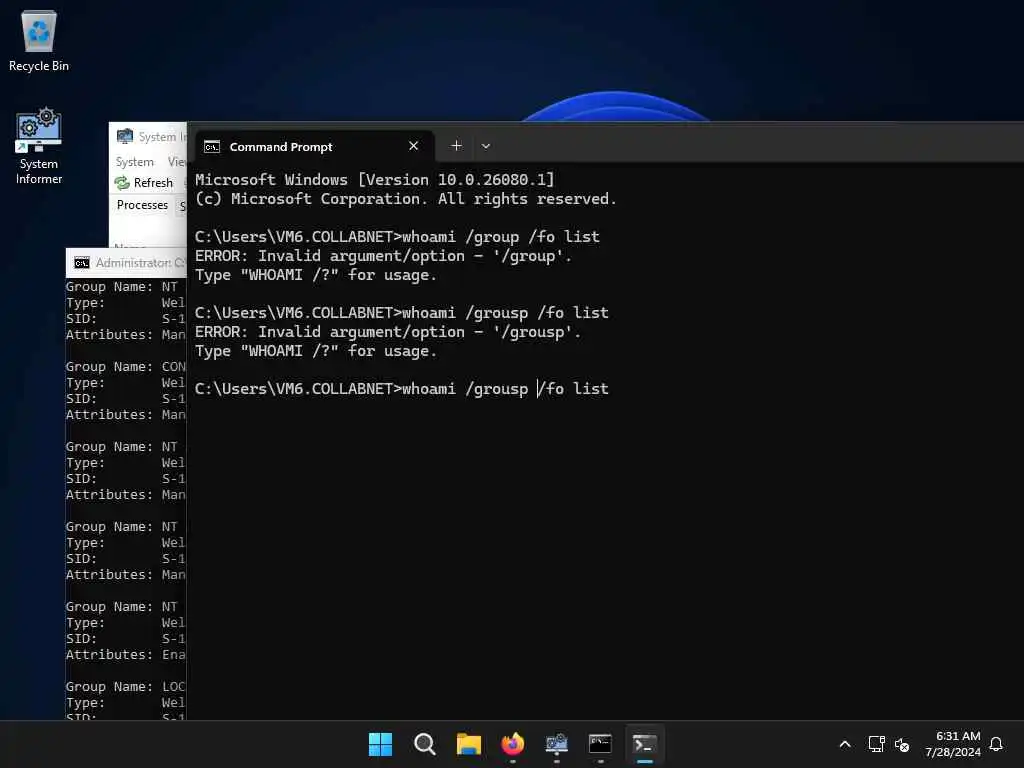This screenshot has height=768, width=1024.
Task: Click the Administrator command prompt title icon
Action: click(82, 263)
